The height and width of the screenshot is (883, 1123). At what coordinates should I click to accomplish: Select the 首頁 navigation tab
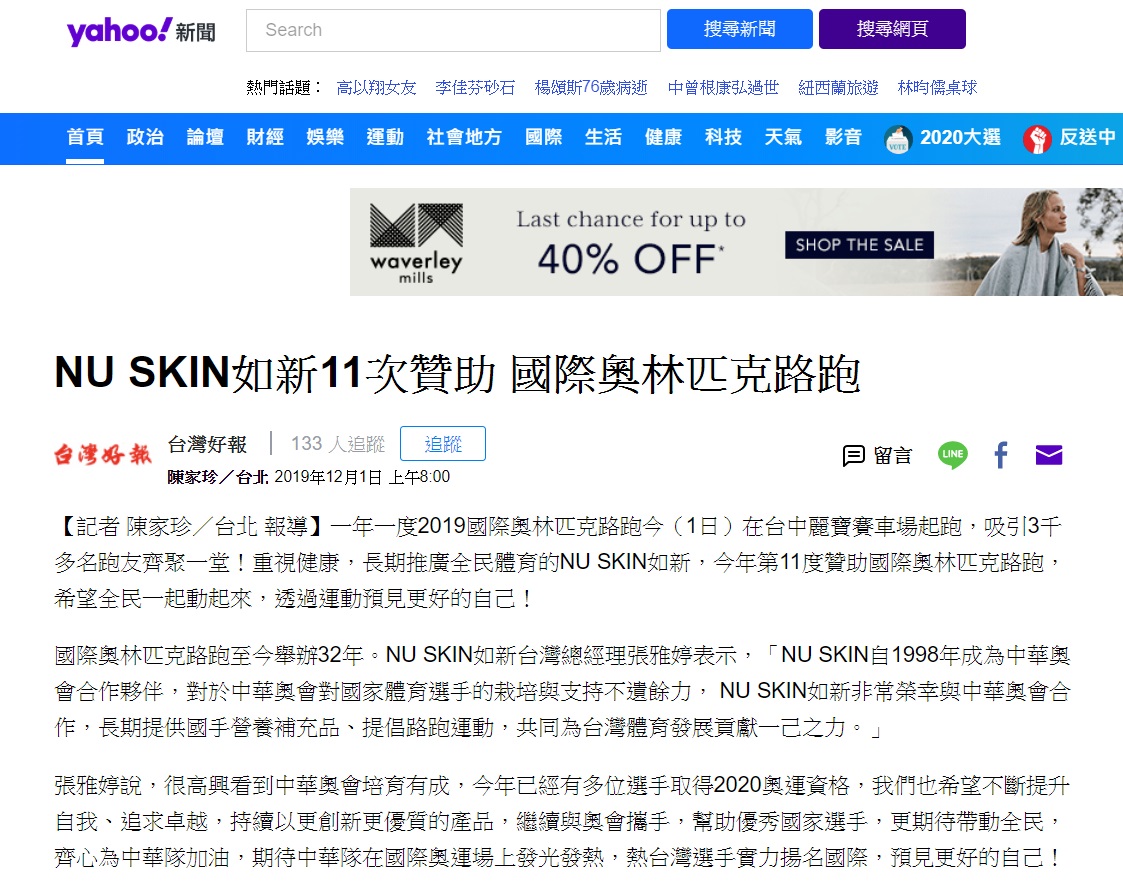(85, 137)
